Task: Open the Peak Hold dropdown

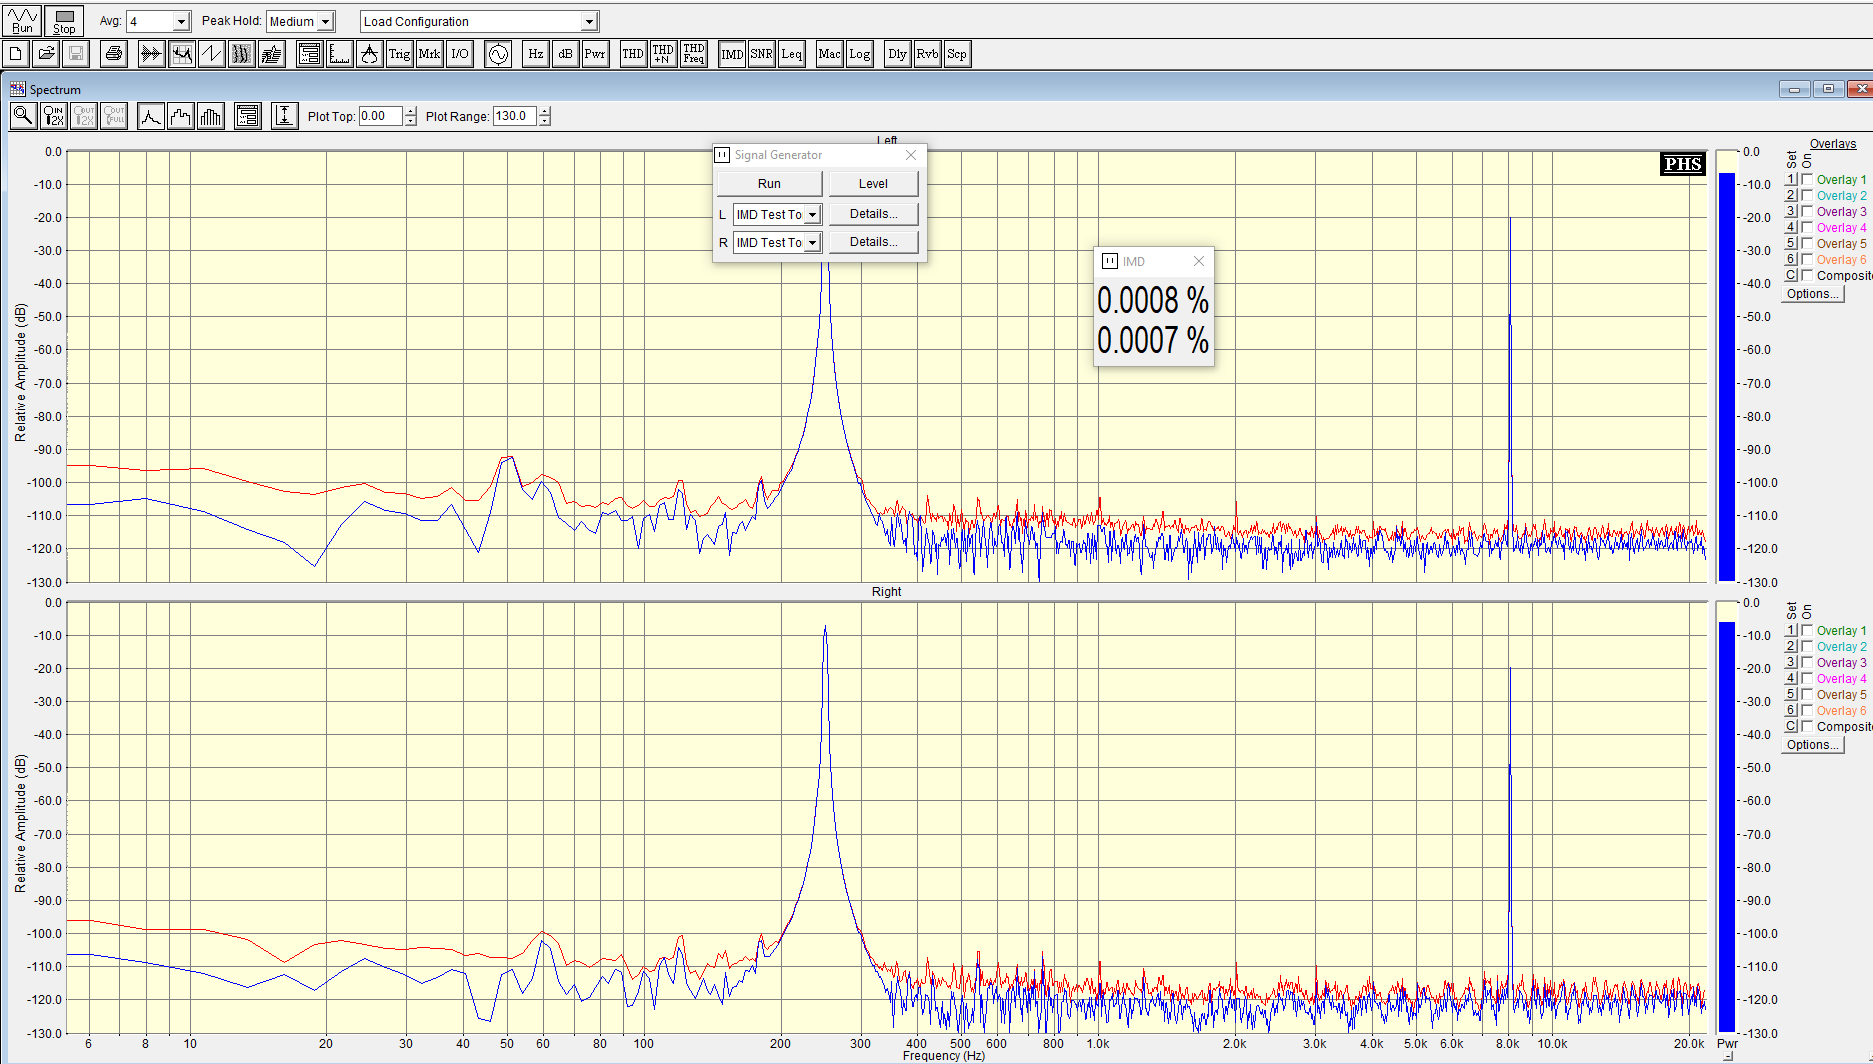Action: (x=325, y=22)
